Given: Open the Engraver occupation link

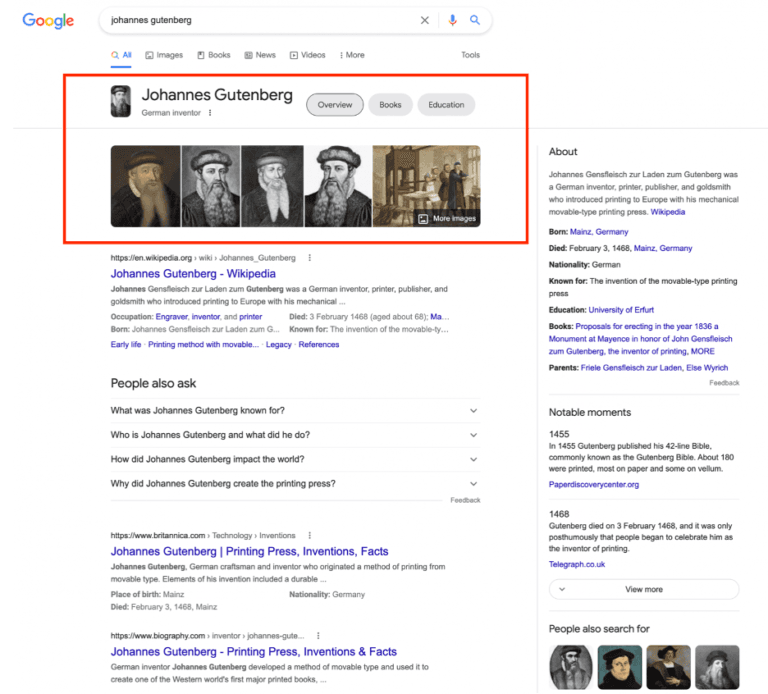Looking at the screenshot, I should coord(171,316).
